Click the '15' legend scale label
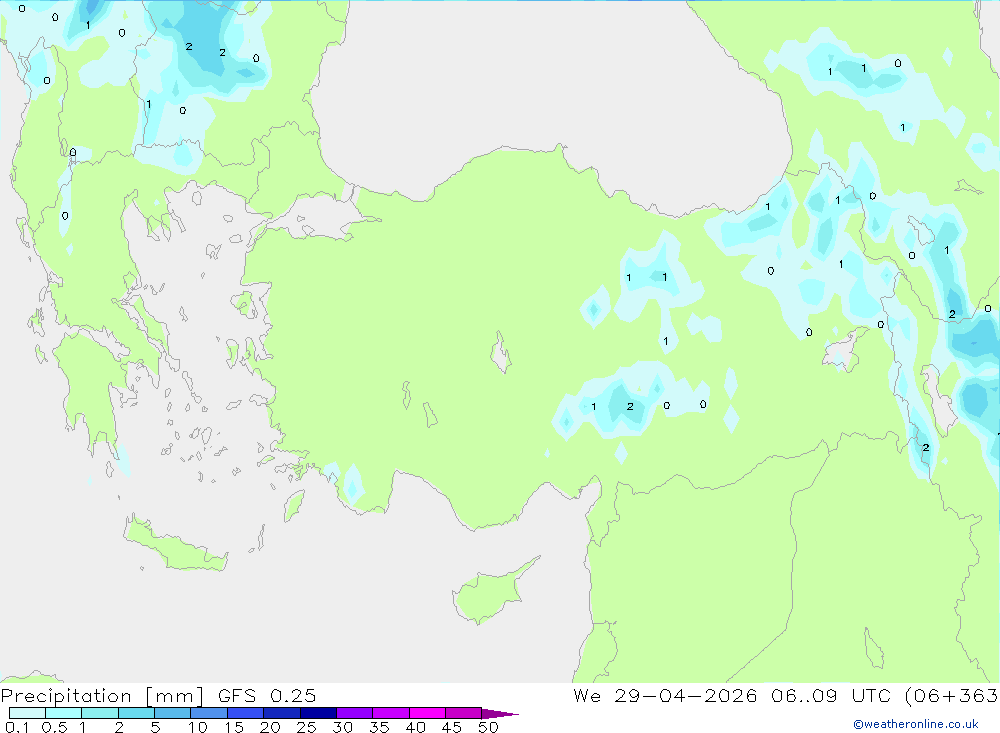1000x733 pixels. pyautogui.click(x=234, y=727)
